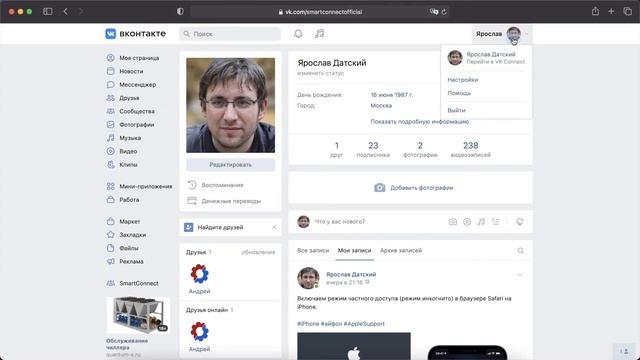Search wall posts with magnifier icon
This screenshot has height=360, width=640.
point(520,250)
